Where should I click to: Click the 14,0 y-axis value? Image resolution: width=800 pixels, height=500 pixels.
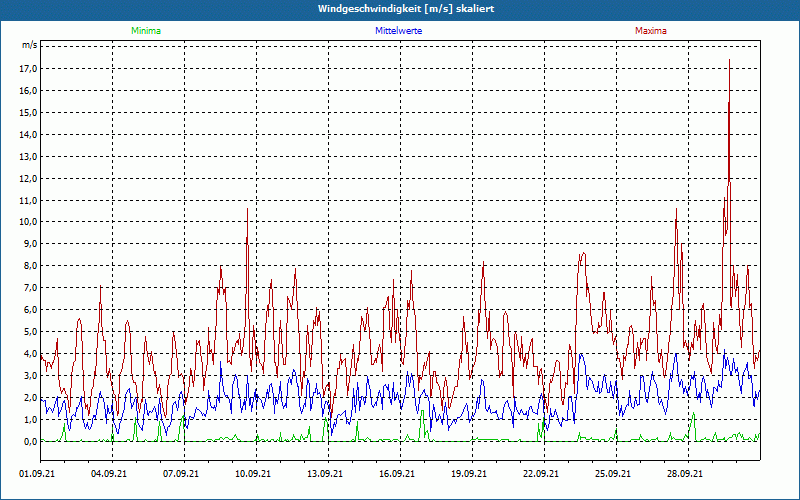click(x=29, y=134)
